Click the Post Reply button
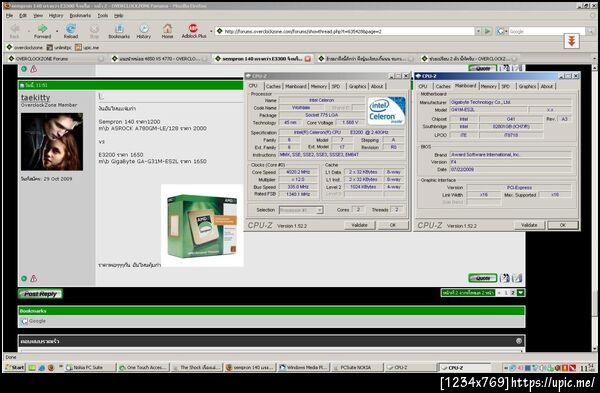Screen dimensions: 600x393 point(40,294)
